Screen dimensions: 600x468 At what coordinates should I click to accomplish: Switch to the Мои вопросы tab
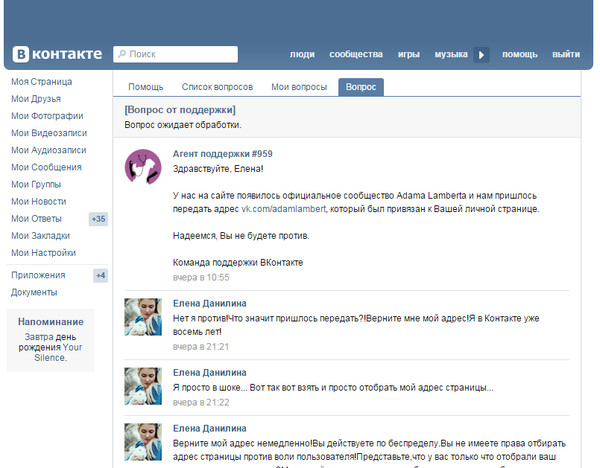tap(299, 87)
